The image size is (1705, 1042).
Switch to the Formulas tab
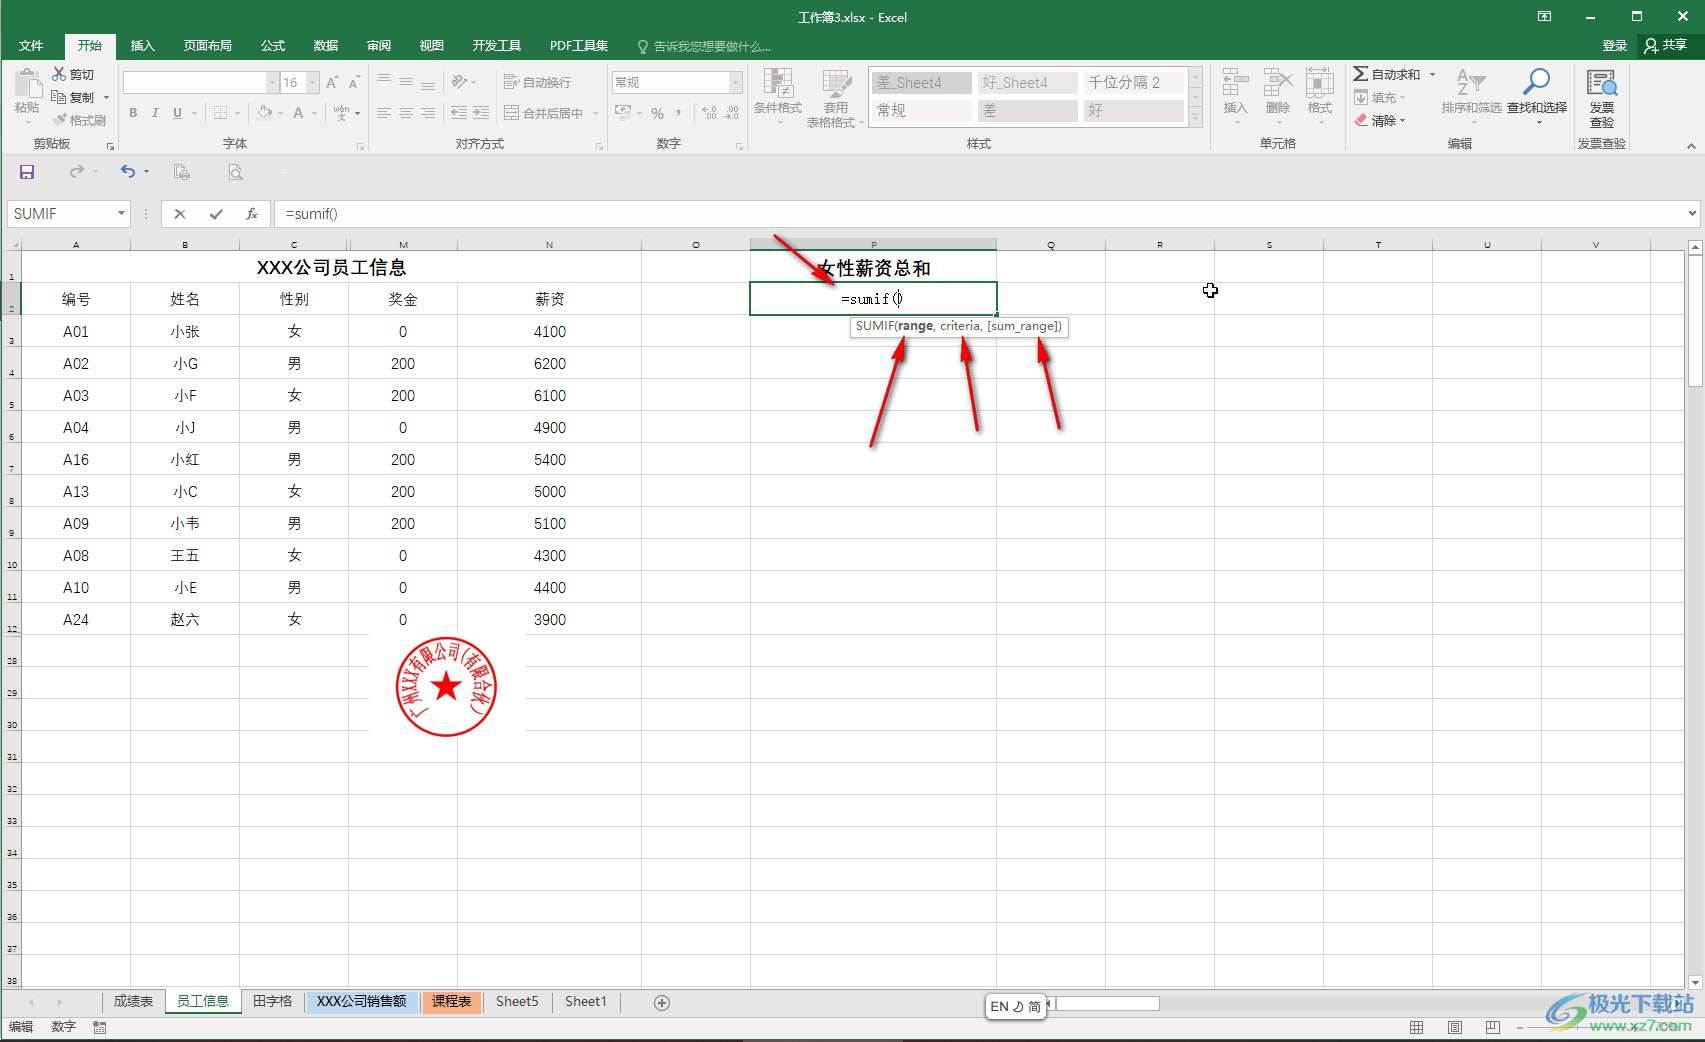pyautogui.click(x=273, y=46)
